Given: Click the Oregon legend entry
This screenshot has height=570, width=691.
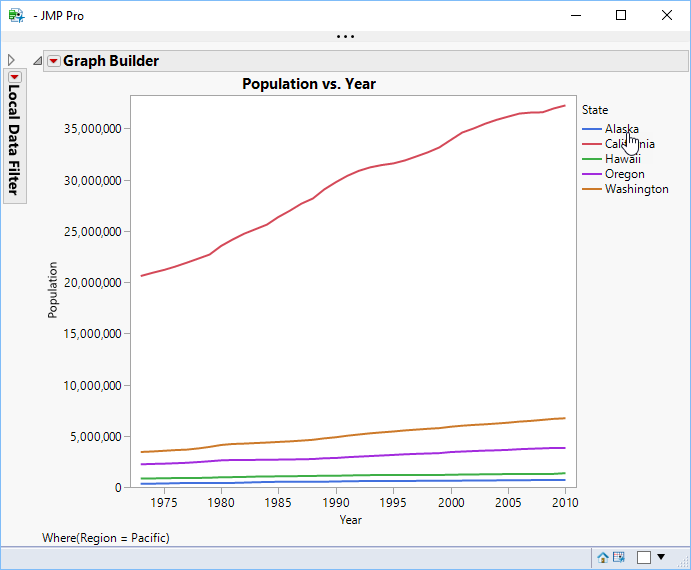Looking at the screenshot, I should [x=624, y=174].
